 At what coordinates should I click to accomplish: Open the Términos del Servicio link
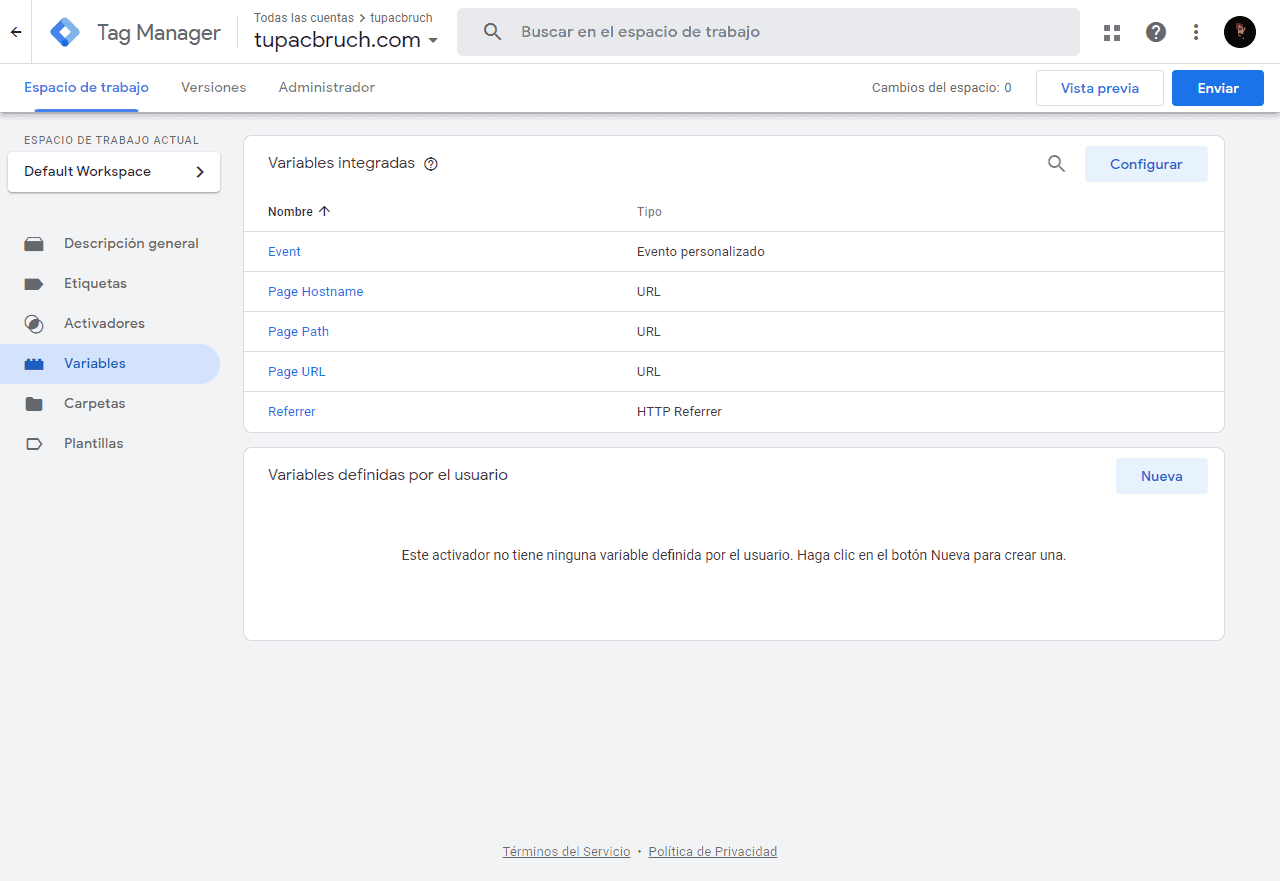pyautogui.click(x=566, y=851)
